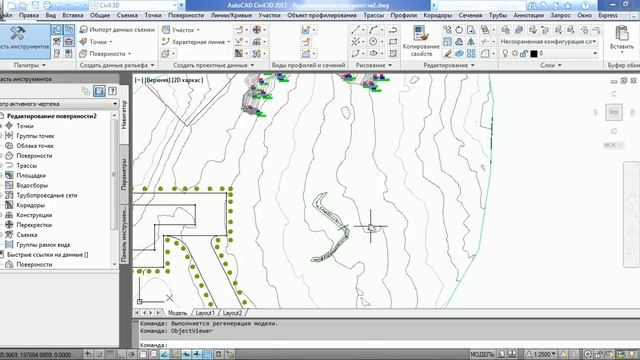Open the Вставка menu

pos(73,15)
